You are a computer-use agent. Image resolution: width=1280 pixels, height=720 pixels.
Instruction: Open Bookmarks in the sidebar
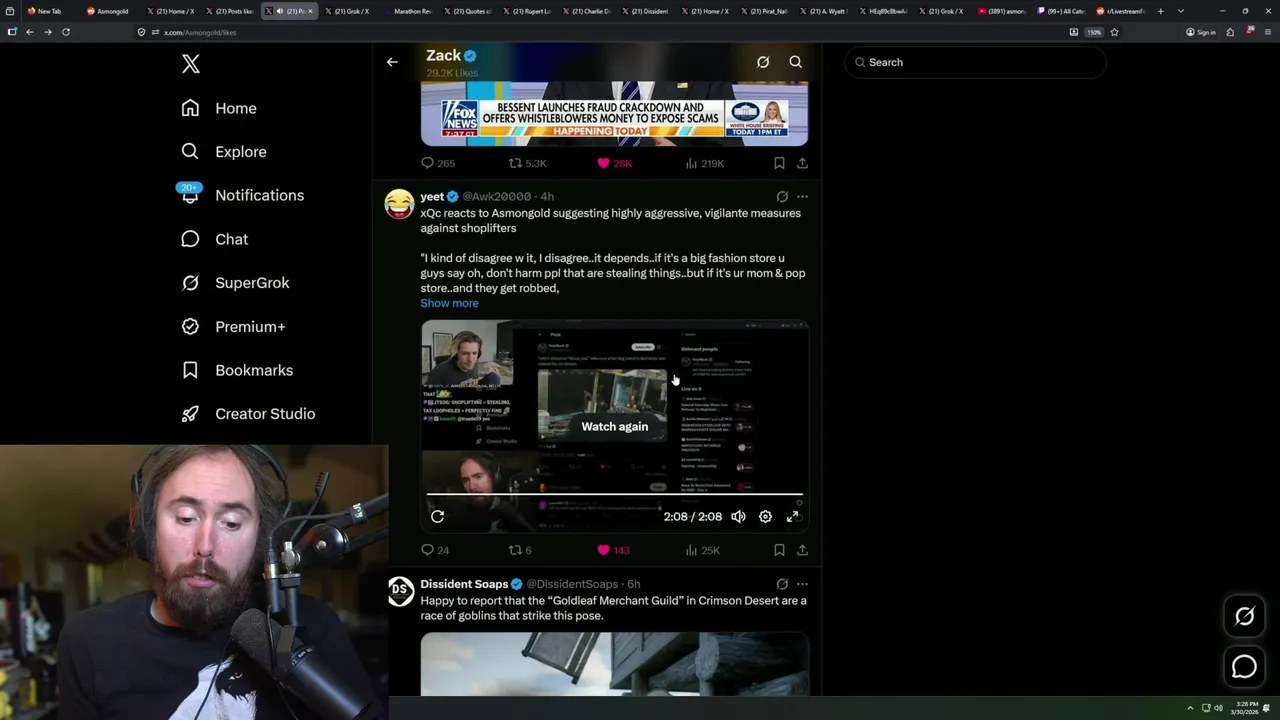point(237,370)
